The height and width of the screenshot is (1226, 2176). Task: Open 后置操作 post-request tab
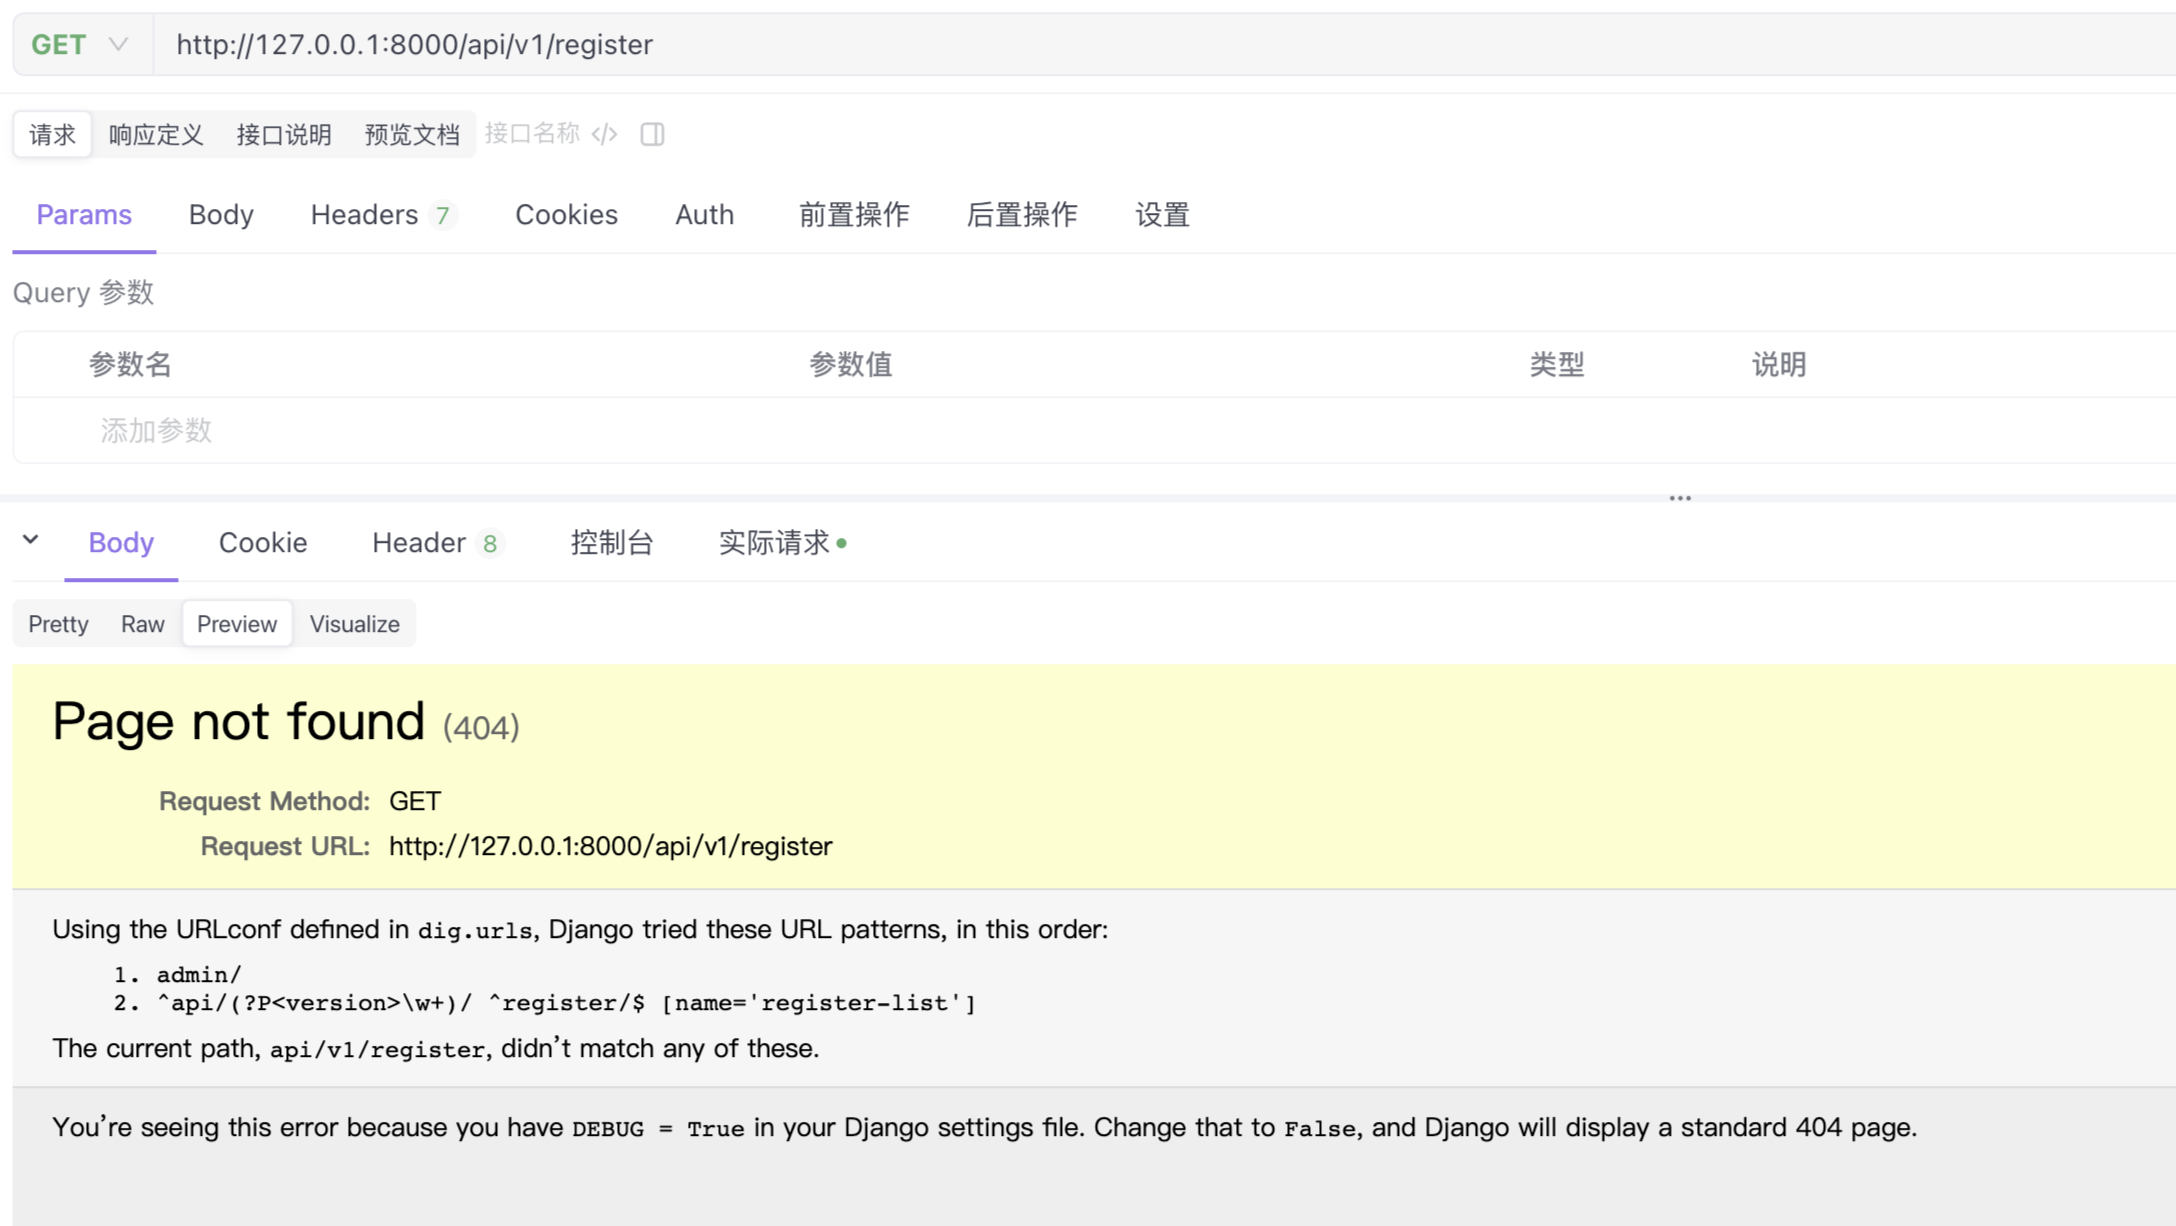coord(1021,215)
